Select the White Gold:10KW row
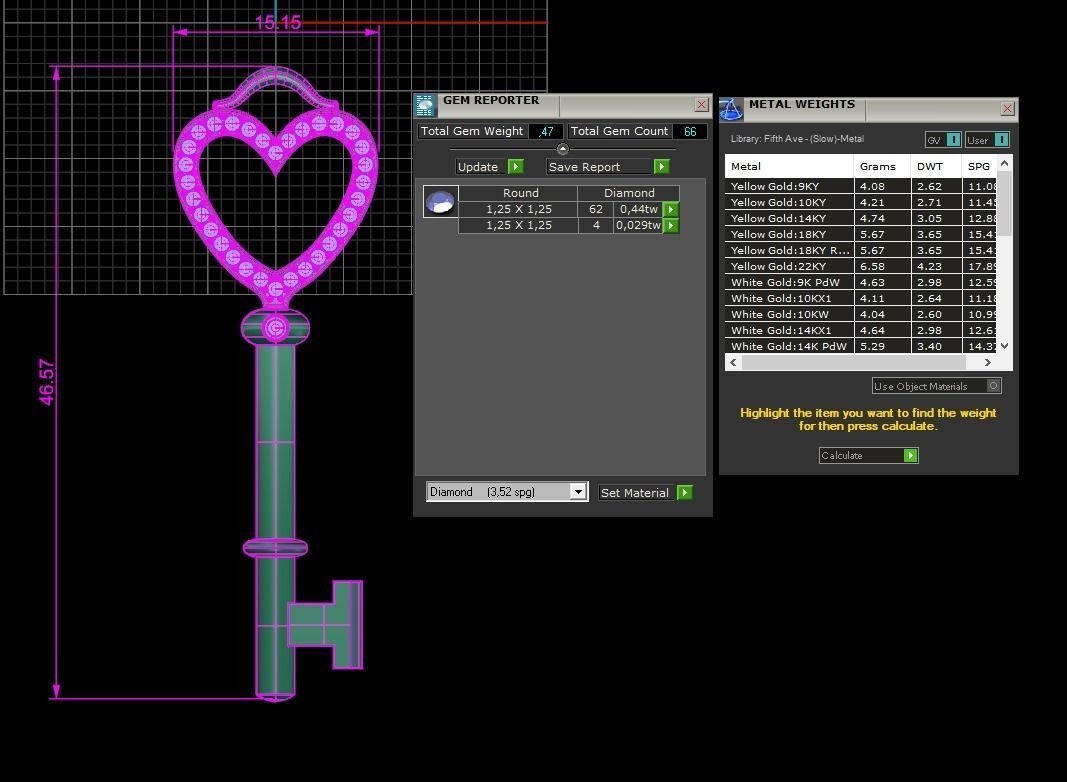Screen dimensions: 1067x782 [861, 314]
